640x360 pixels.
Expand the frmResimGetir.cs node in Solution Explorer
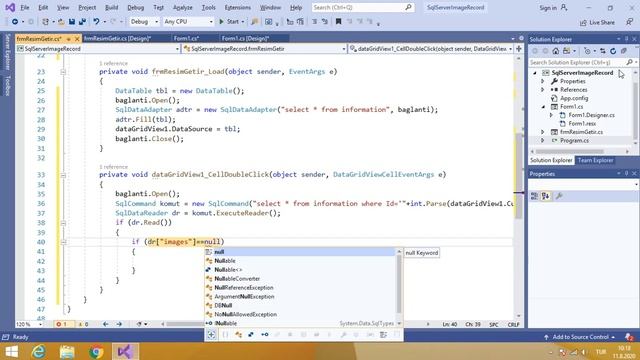(x=543, y=132)
